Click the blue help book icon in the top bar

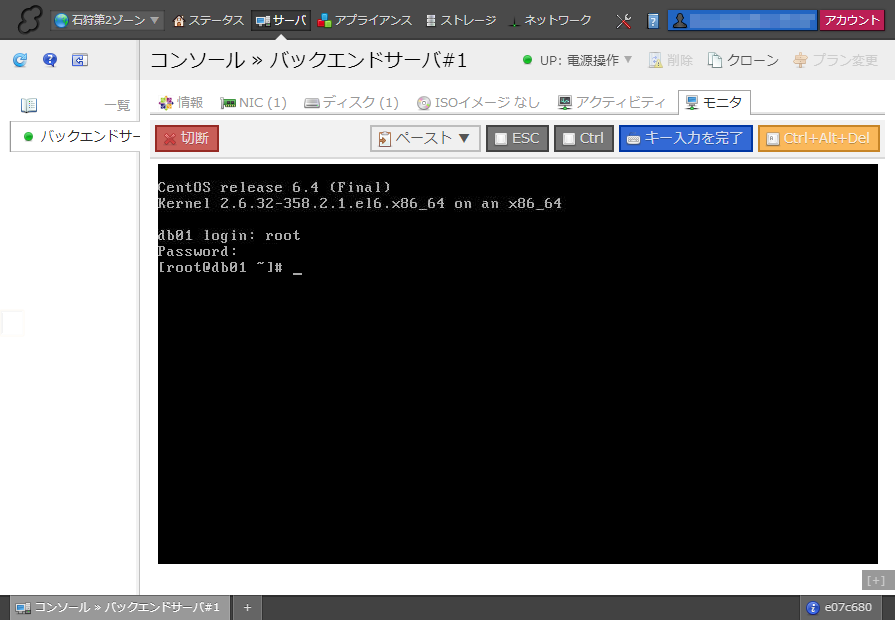click(x=653, y=20)
